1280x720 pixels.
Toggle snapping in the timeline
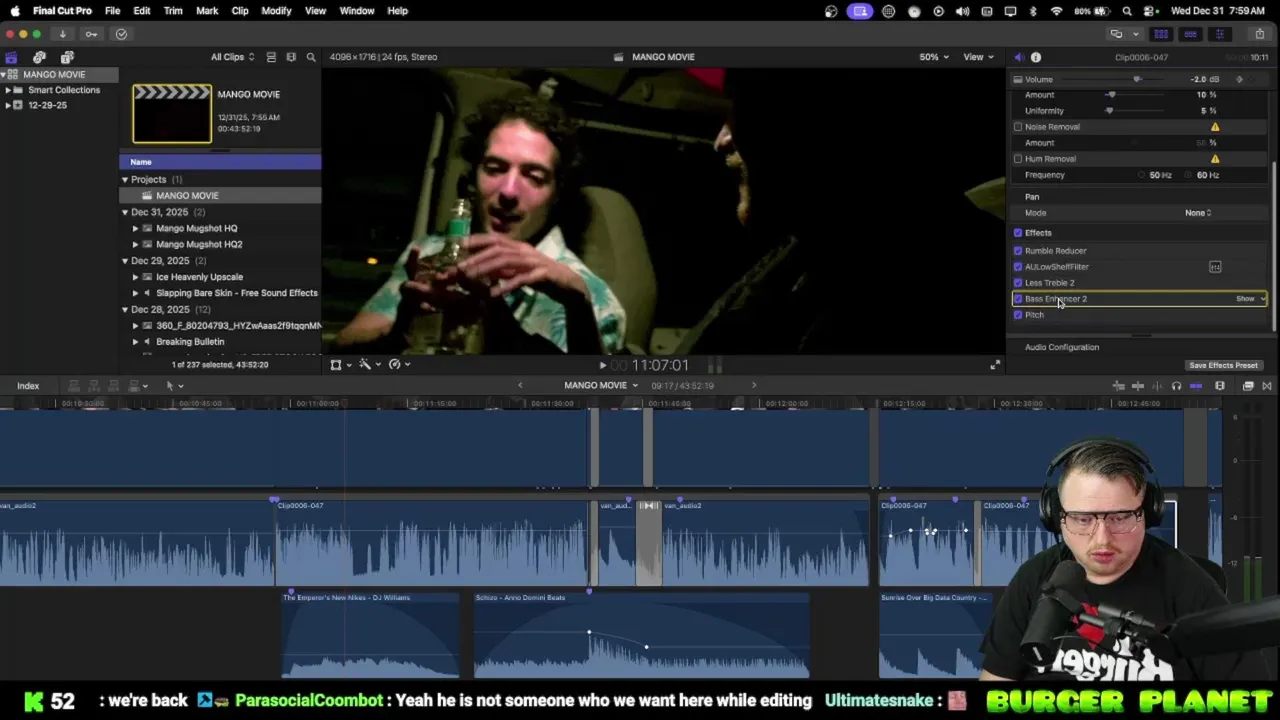[1196, 386]
